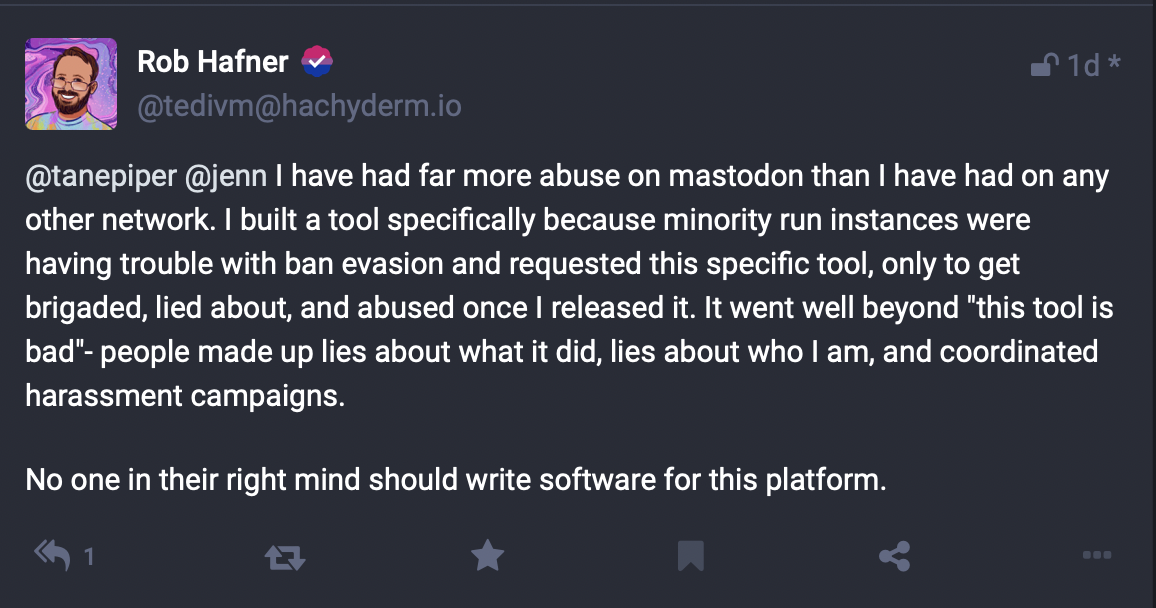The height and width of the screenshot is (608, 1156).
Task: Open the @jenn mention link
Action: 226,177
